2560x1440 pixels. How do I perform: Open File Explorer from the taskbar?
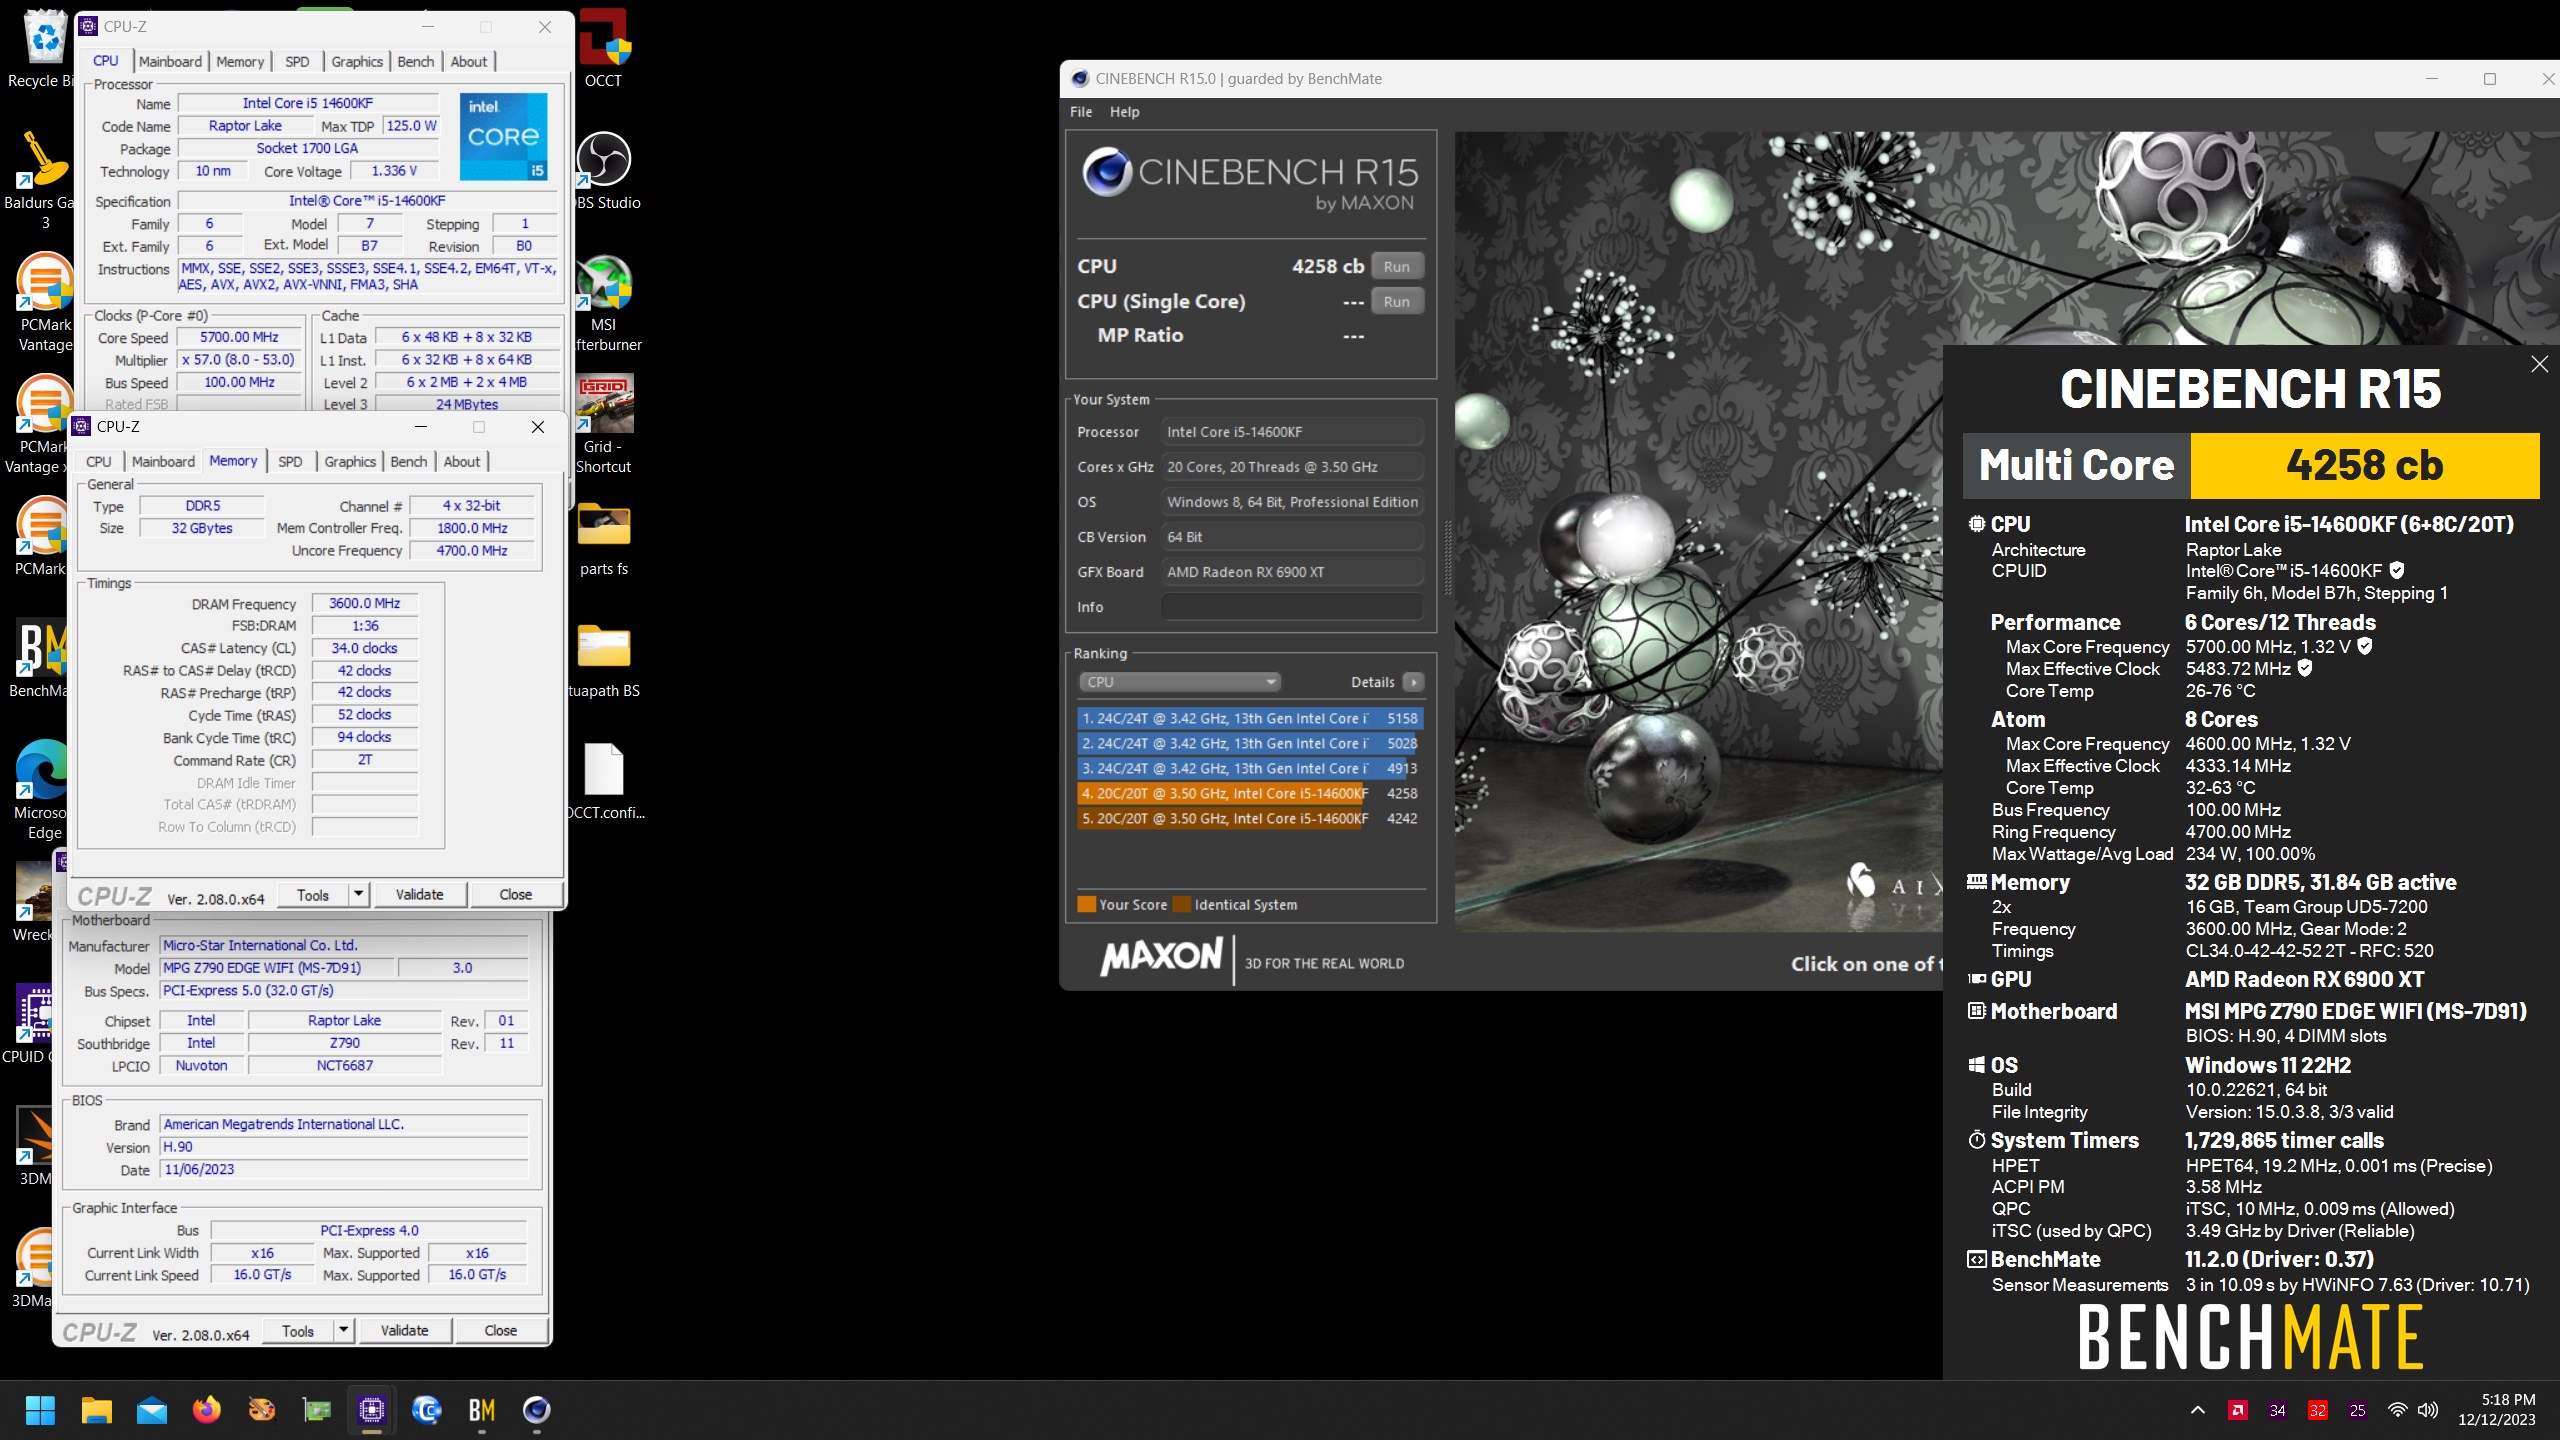coord(97,1410)
